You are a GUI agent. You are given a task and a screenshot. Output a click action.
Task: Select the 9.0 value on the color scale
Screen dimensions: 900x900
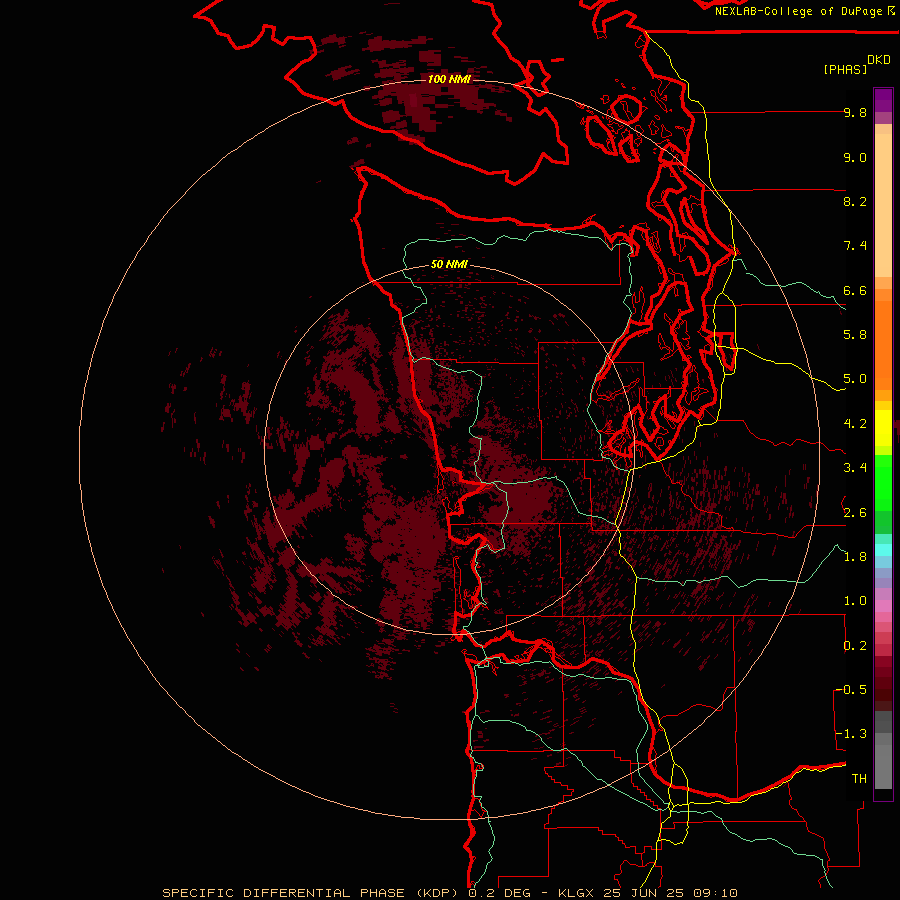[x=855, y=157]
